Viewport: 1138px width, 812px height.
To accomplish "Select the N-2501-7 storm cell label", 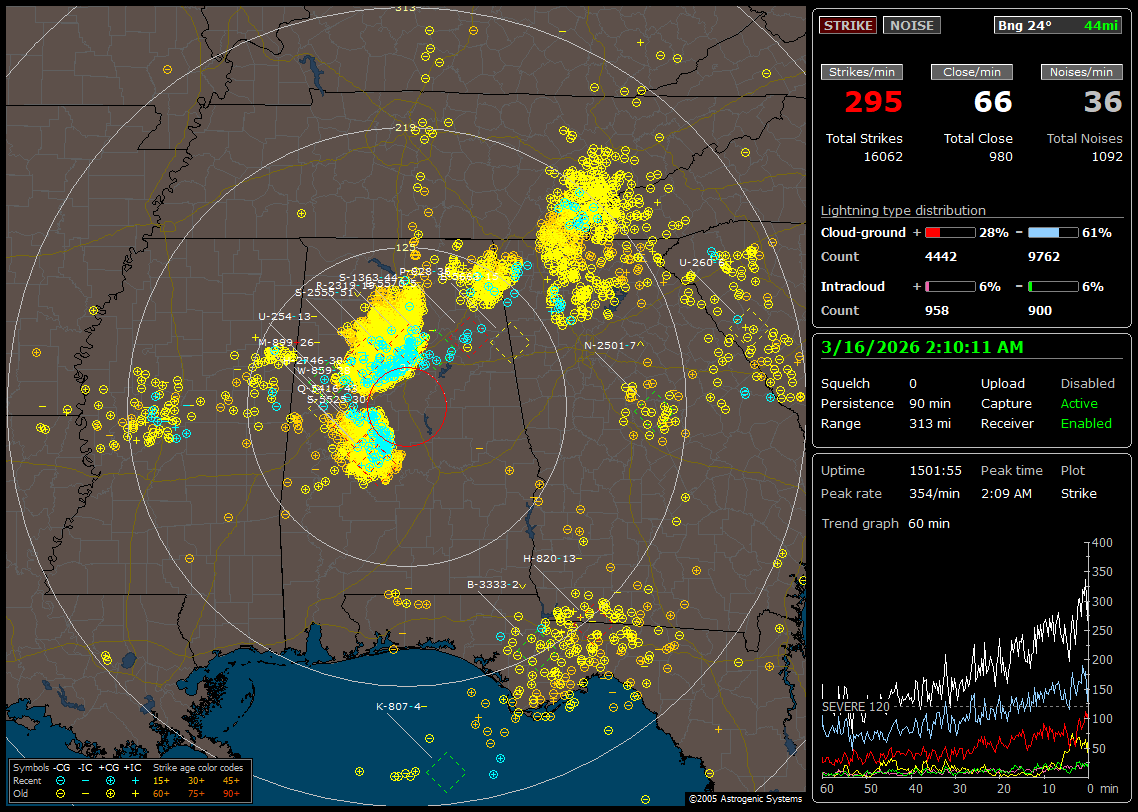I will tap(610, 346).
